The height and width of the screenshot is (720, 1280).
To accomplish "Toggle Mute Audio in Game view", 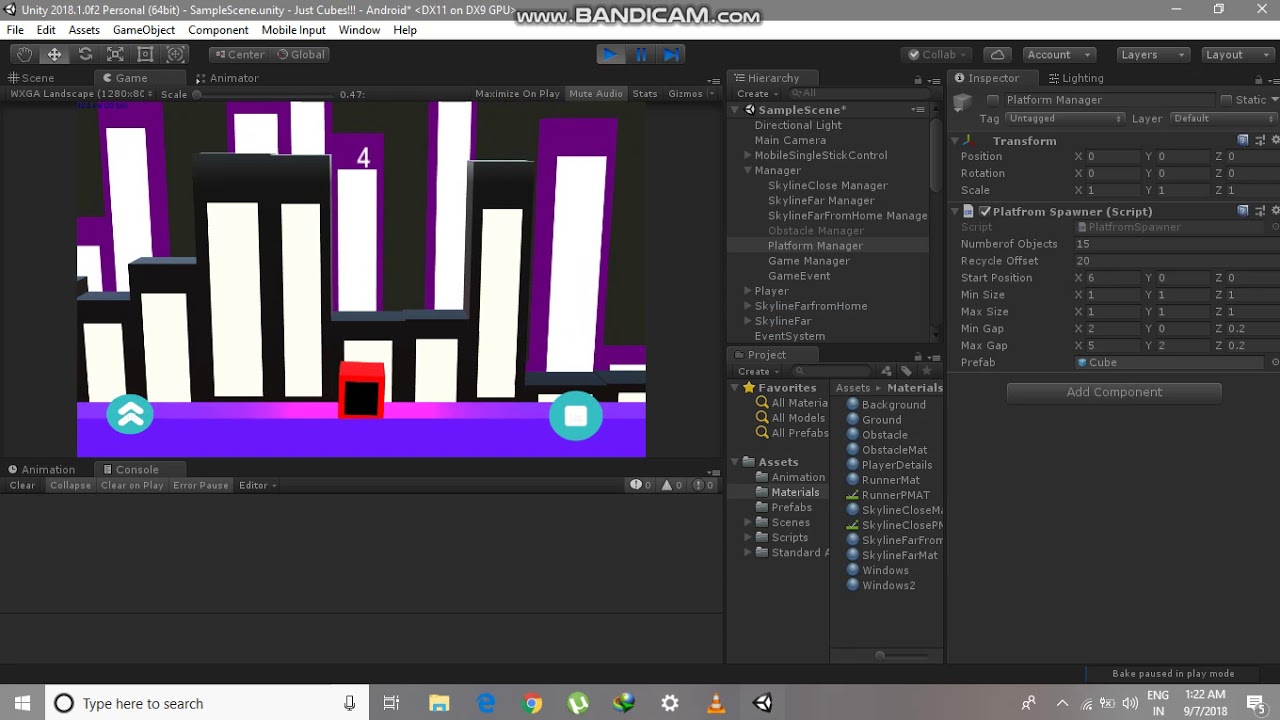I will 596,93.
